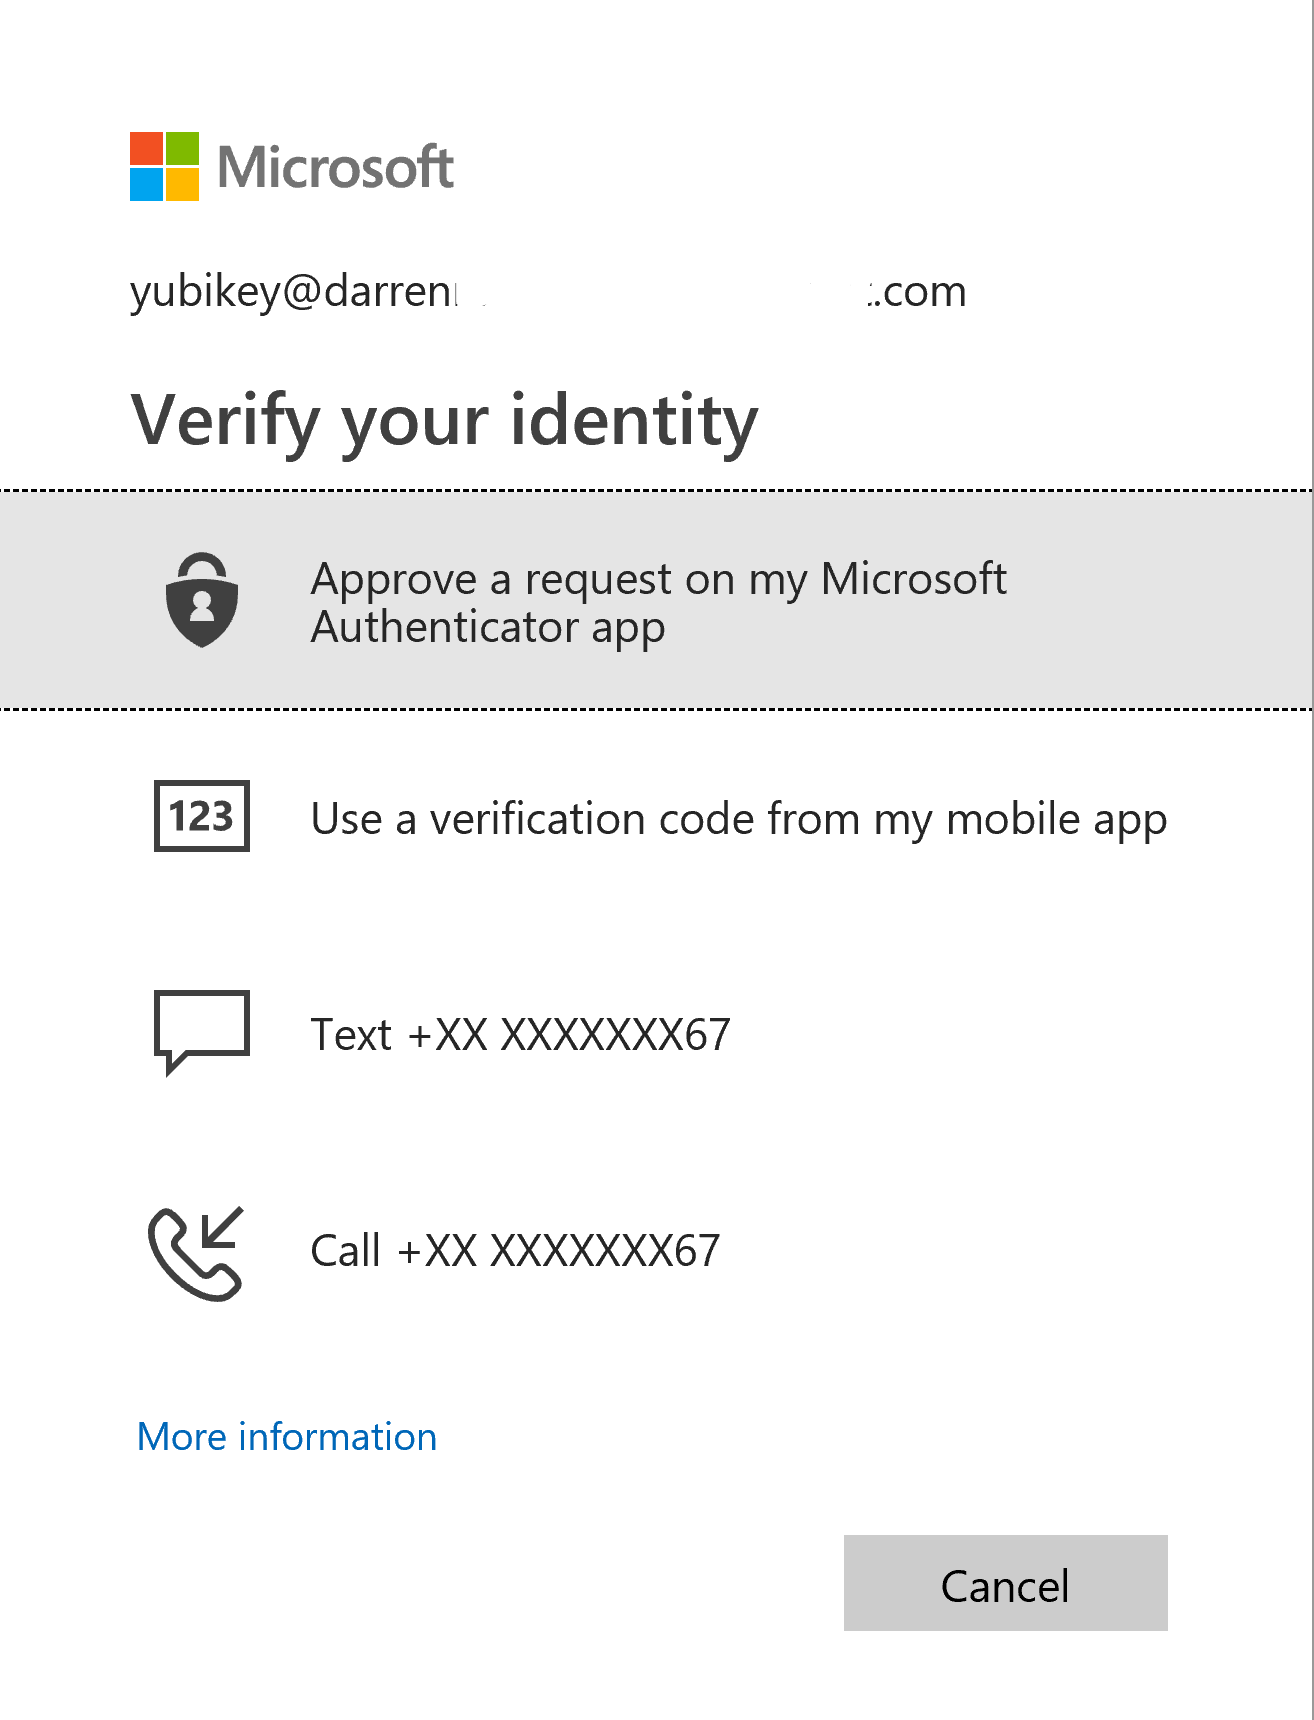Screen dimensions: 1314x1720
Task: Click the yellow square in Microsoft logo
Action: (182, 184)
